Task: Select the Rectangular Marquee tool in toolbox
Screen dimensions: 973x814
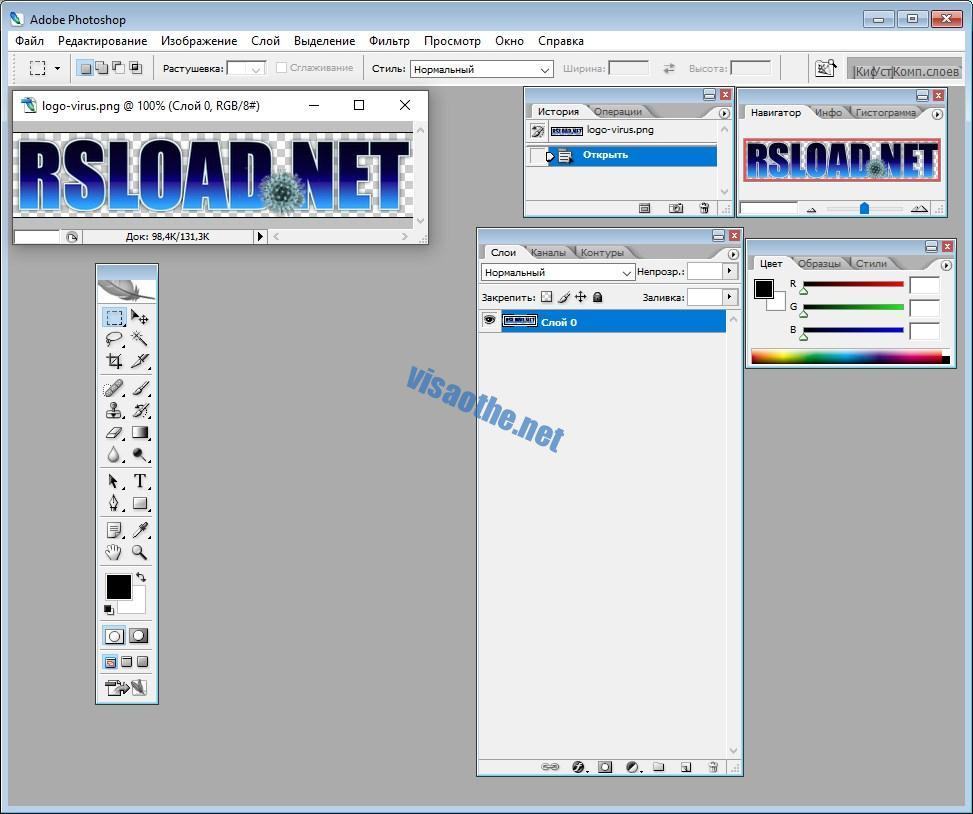Action: 114,317
